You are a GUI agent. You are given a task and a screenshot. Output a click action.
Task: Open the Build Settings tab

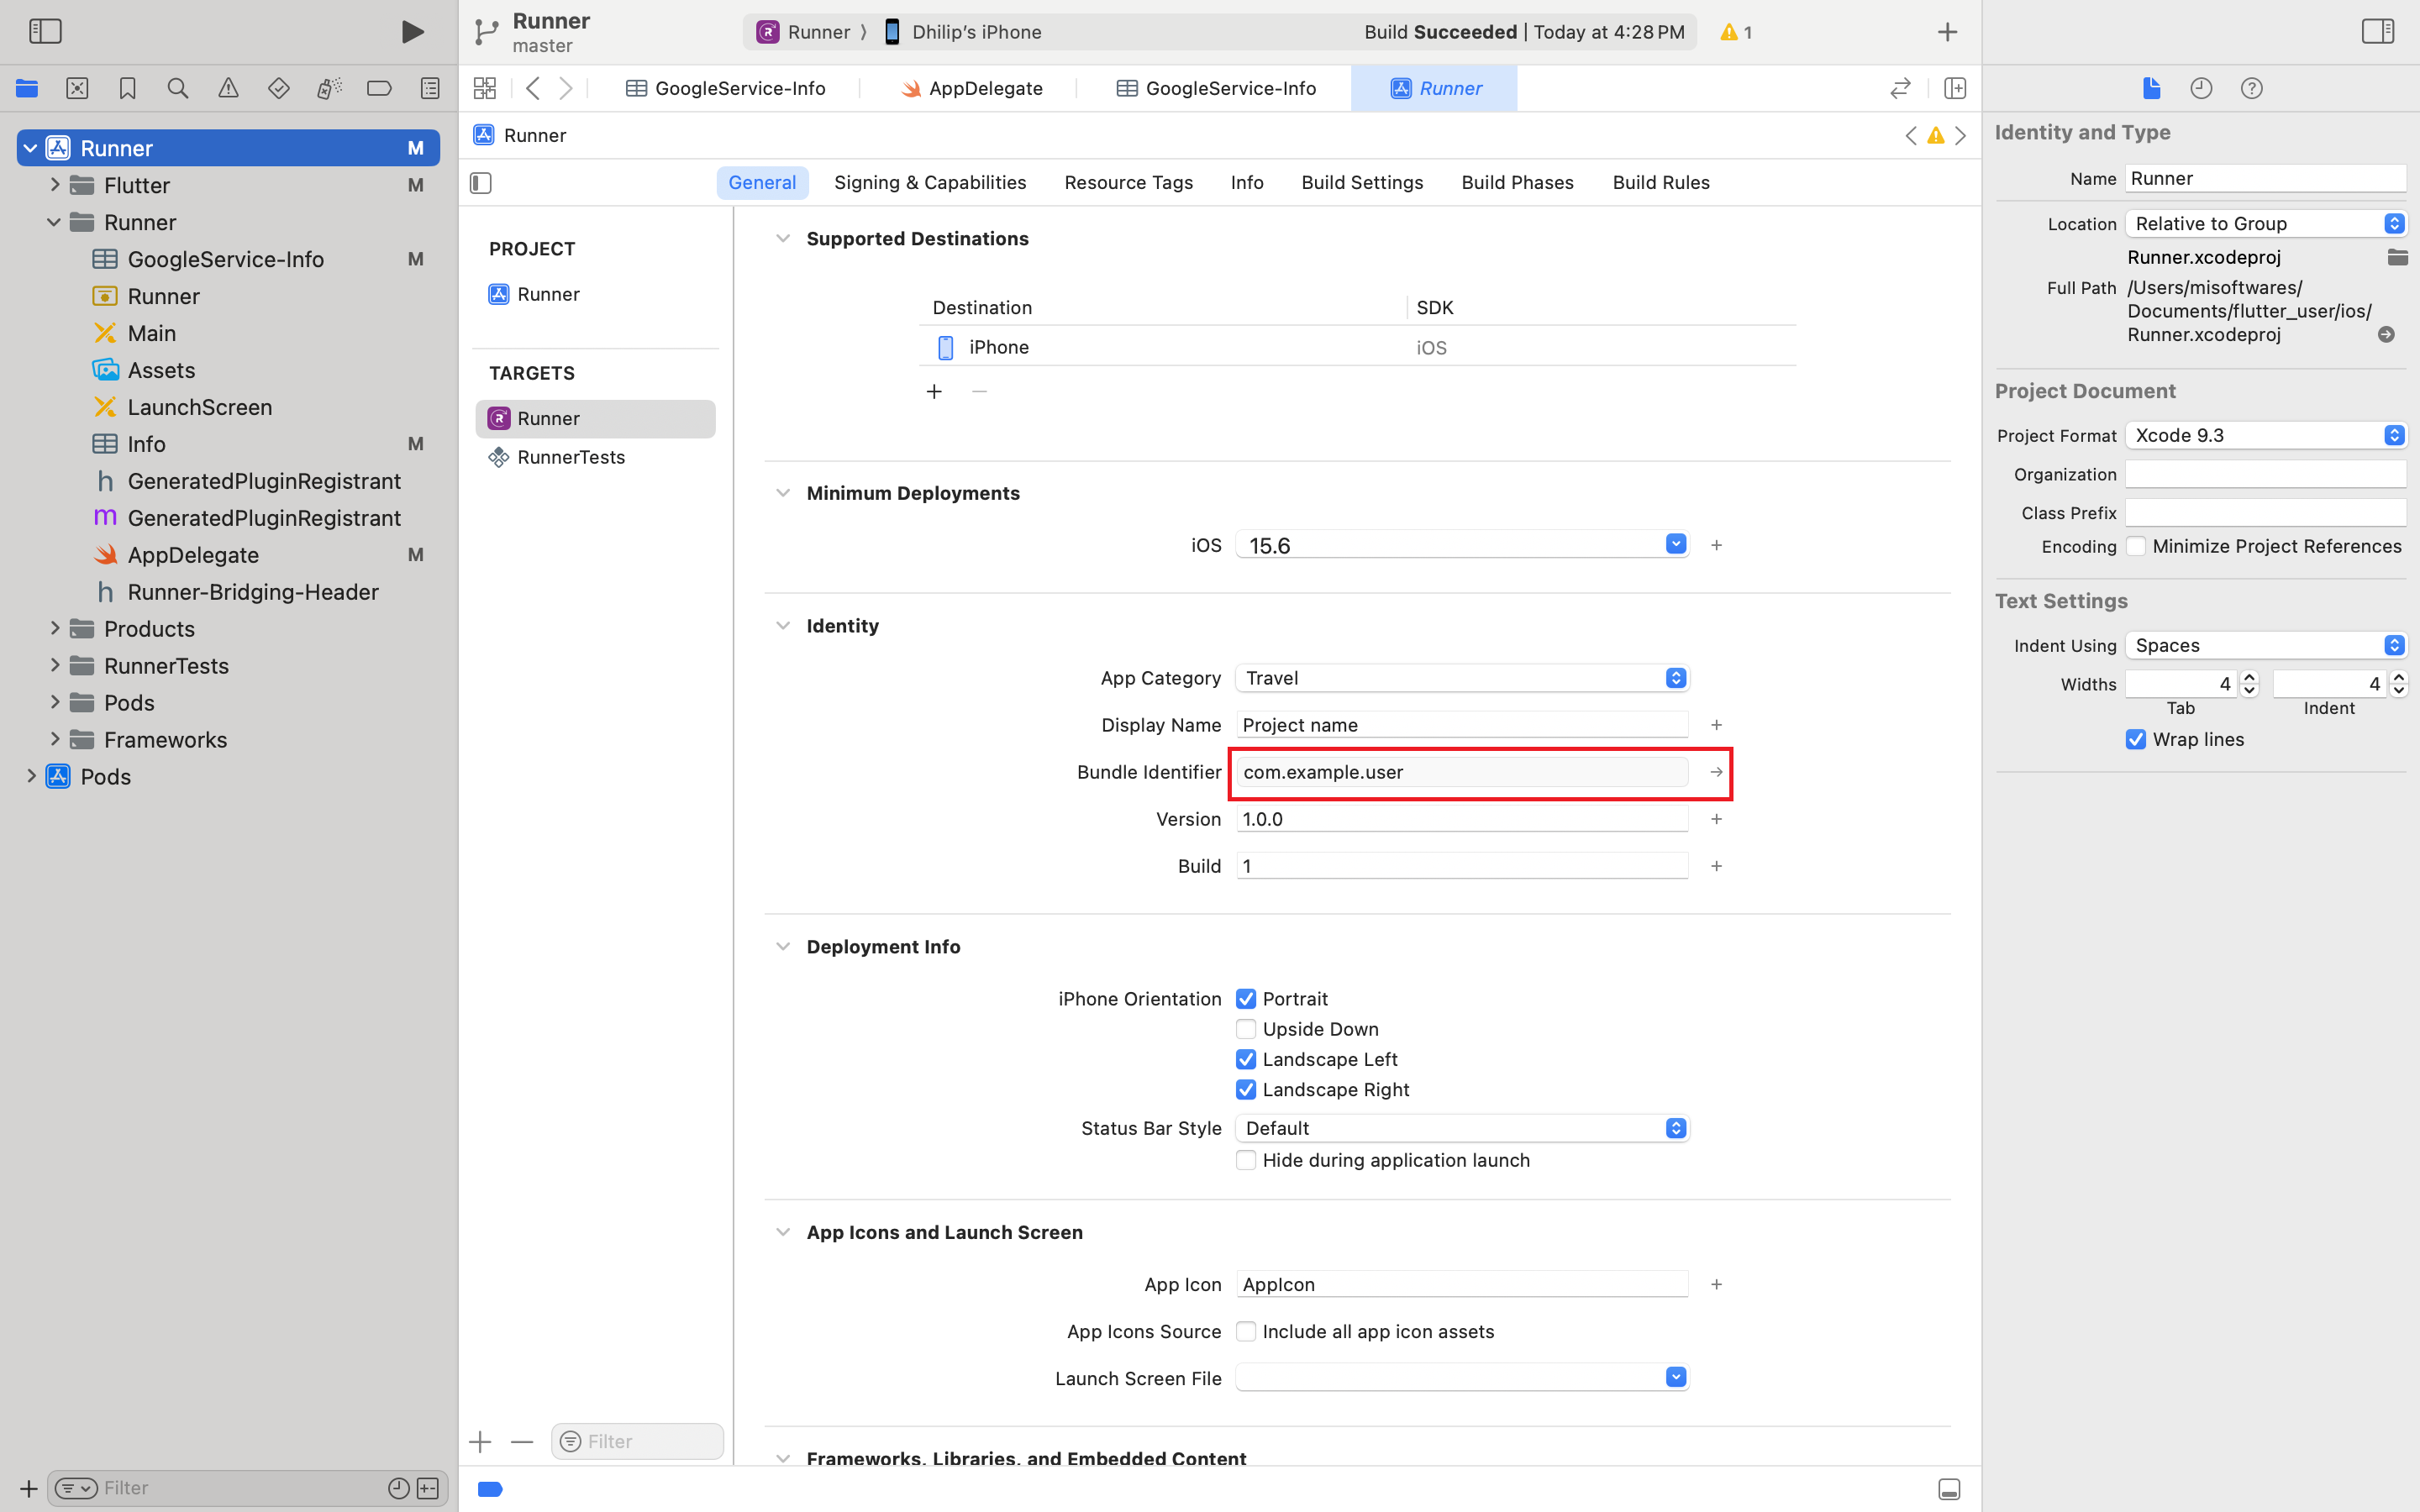1362,182
